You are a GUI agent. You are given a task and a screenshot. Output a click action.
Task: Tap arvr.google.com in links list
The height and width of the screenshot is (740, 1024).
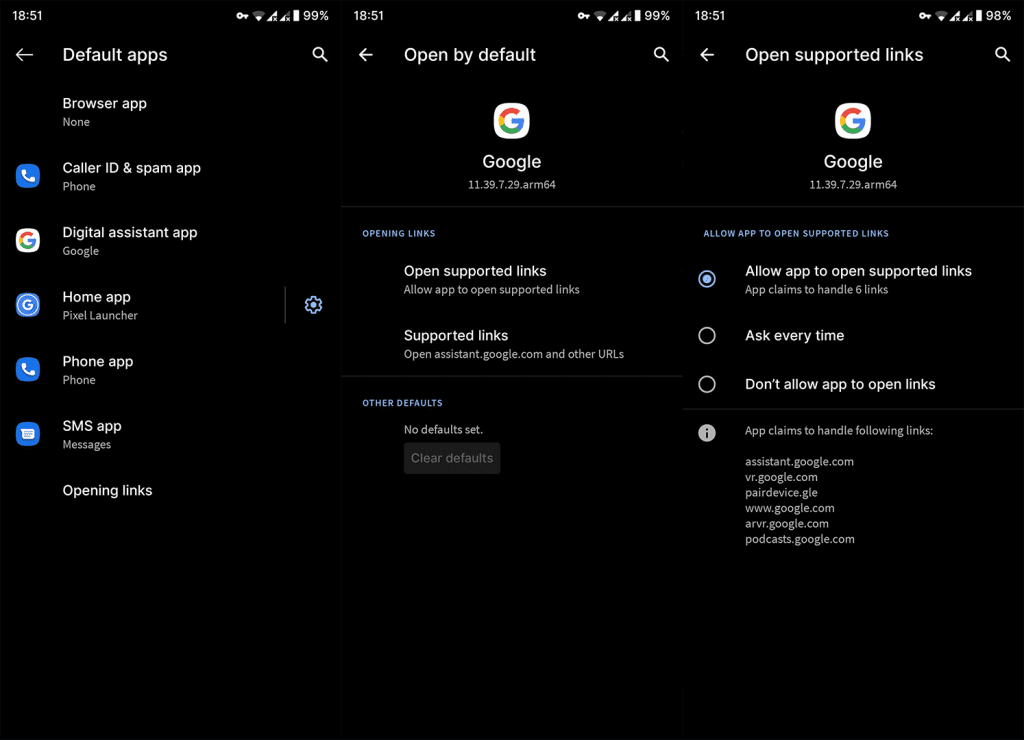point(787,524)
